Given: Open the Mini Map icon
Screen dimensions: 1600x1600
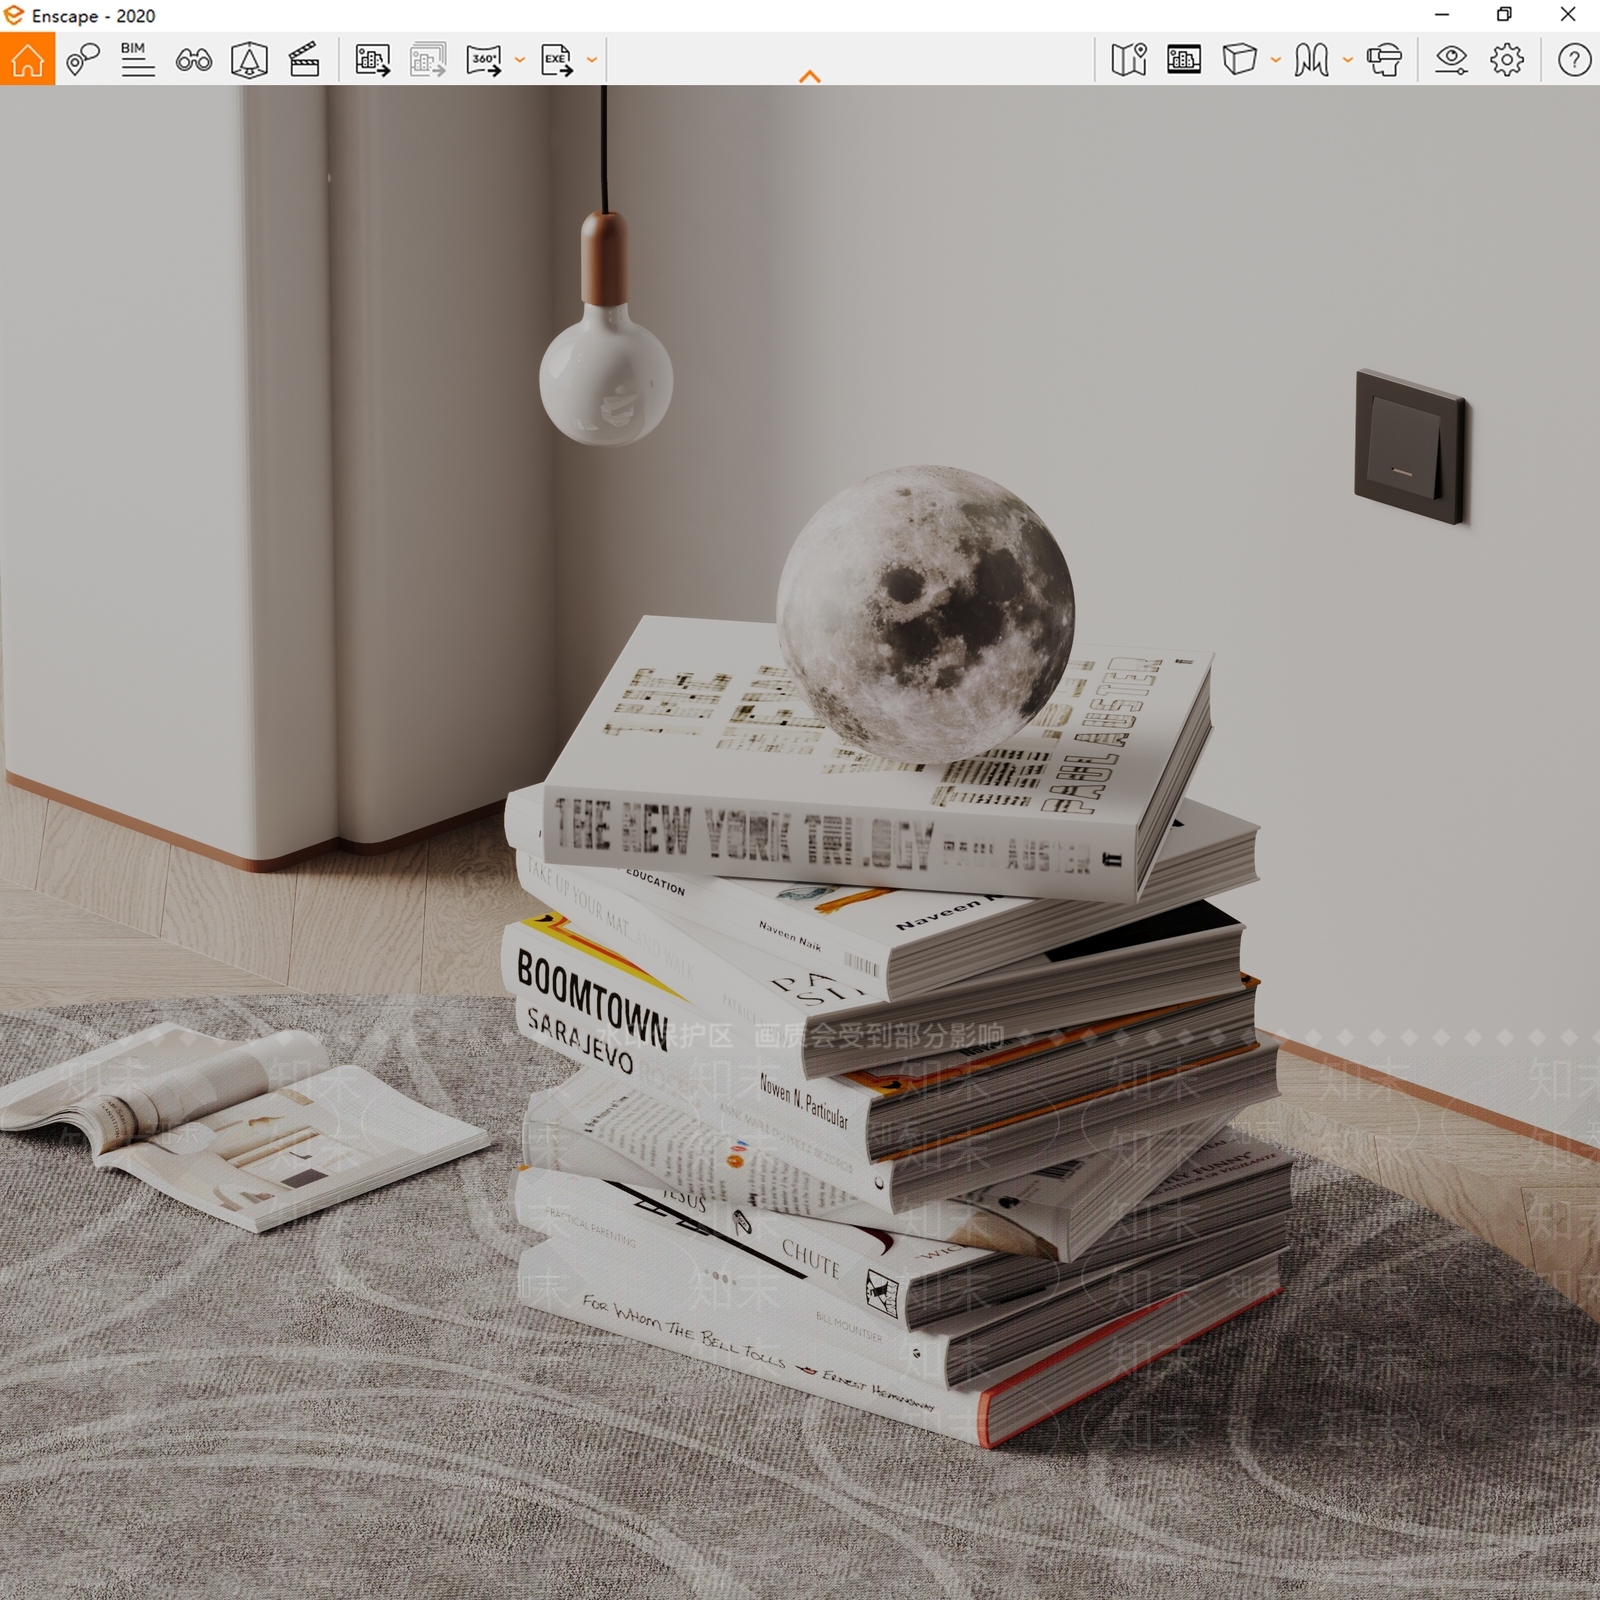Looking at the screenshot, I should click(x=1129, y=60).
